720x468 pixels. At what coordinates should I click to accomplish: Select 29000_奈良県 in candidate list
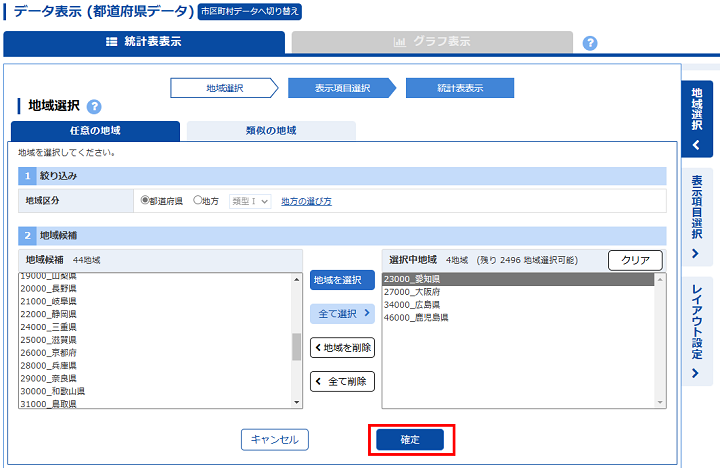[x=155, y=378]
